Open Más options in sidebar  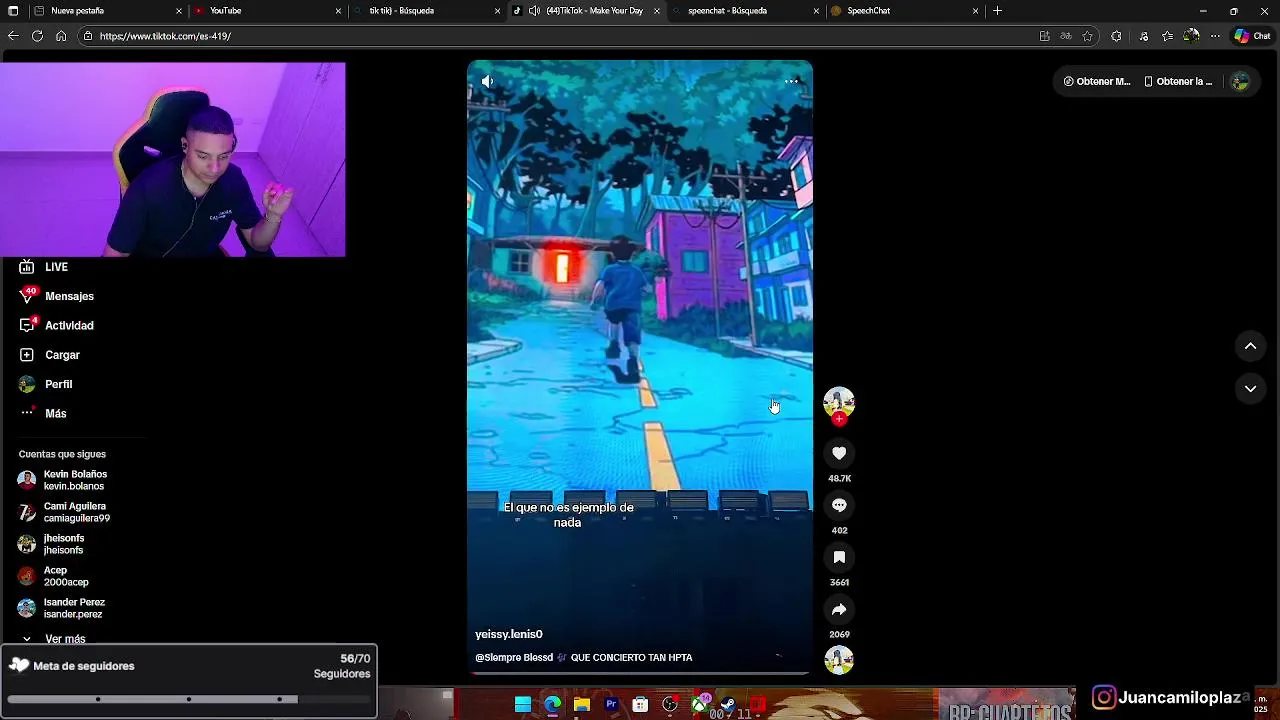coord(43,413)
